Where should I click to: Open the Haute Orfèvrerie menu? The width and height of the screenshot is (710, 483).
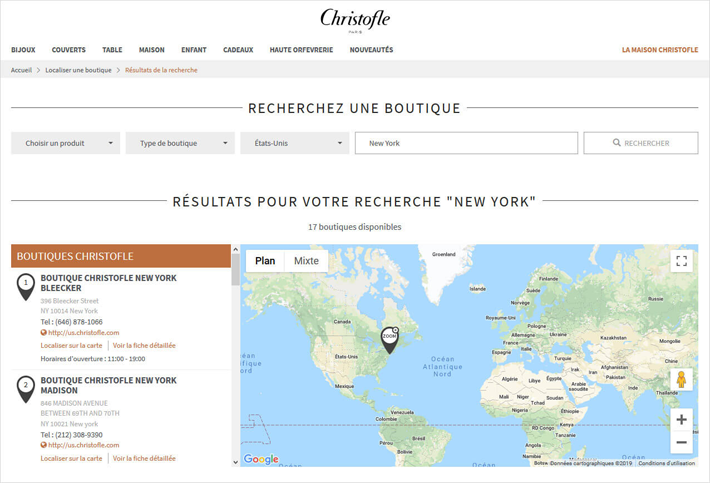302,50
